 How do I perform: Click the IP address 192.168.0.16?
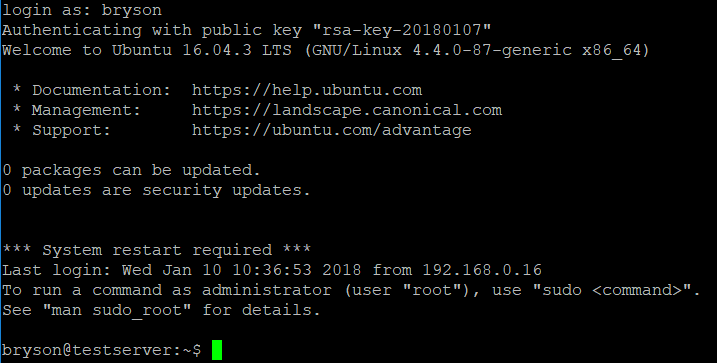[482, 270]
